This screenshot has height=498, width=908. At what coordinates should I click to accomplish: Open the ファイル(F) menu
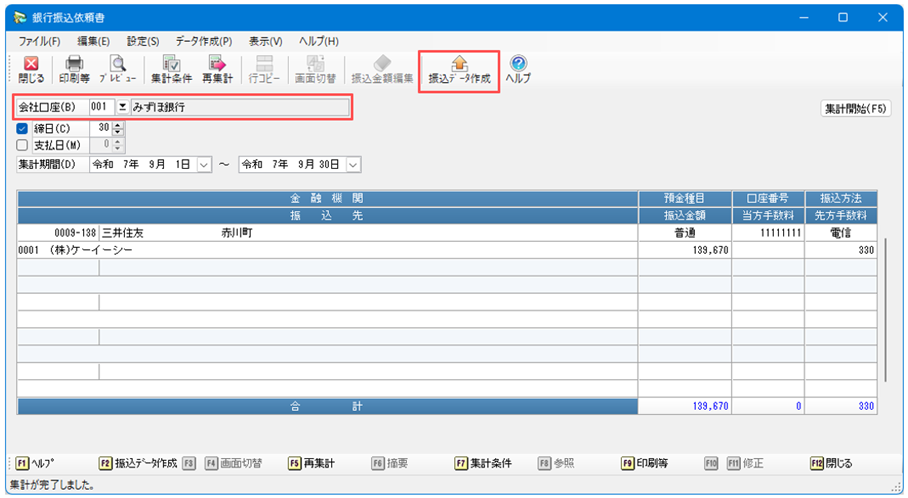[x=39, y=41]
